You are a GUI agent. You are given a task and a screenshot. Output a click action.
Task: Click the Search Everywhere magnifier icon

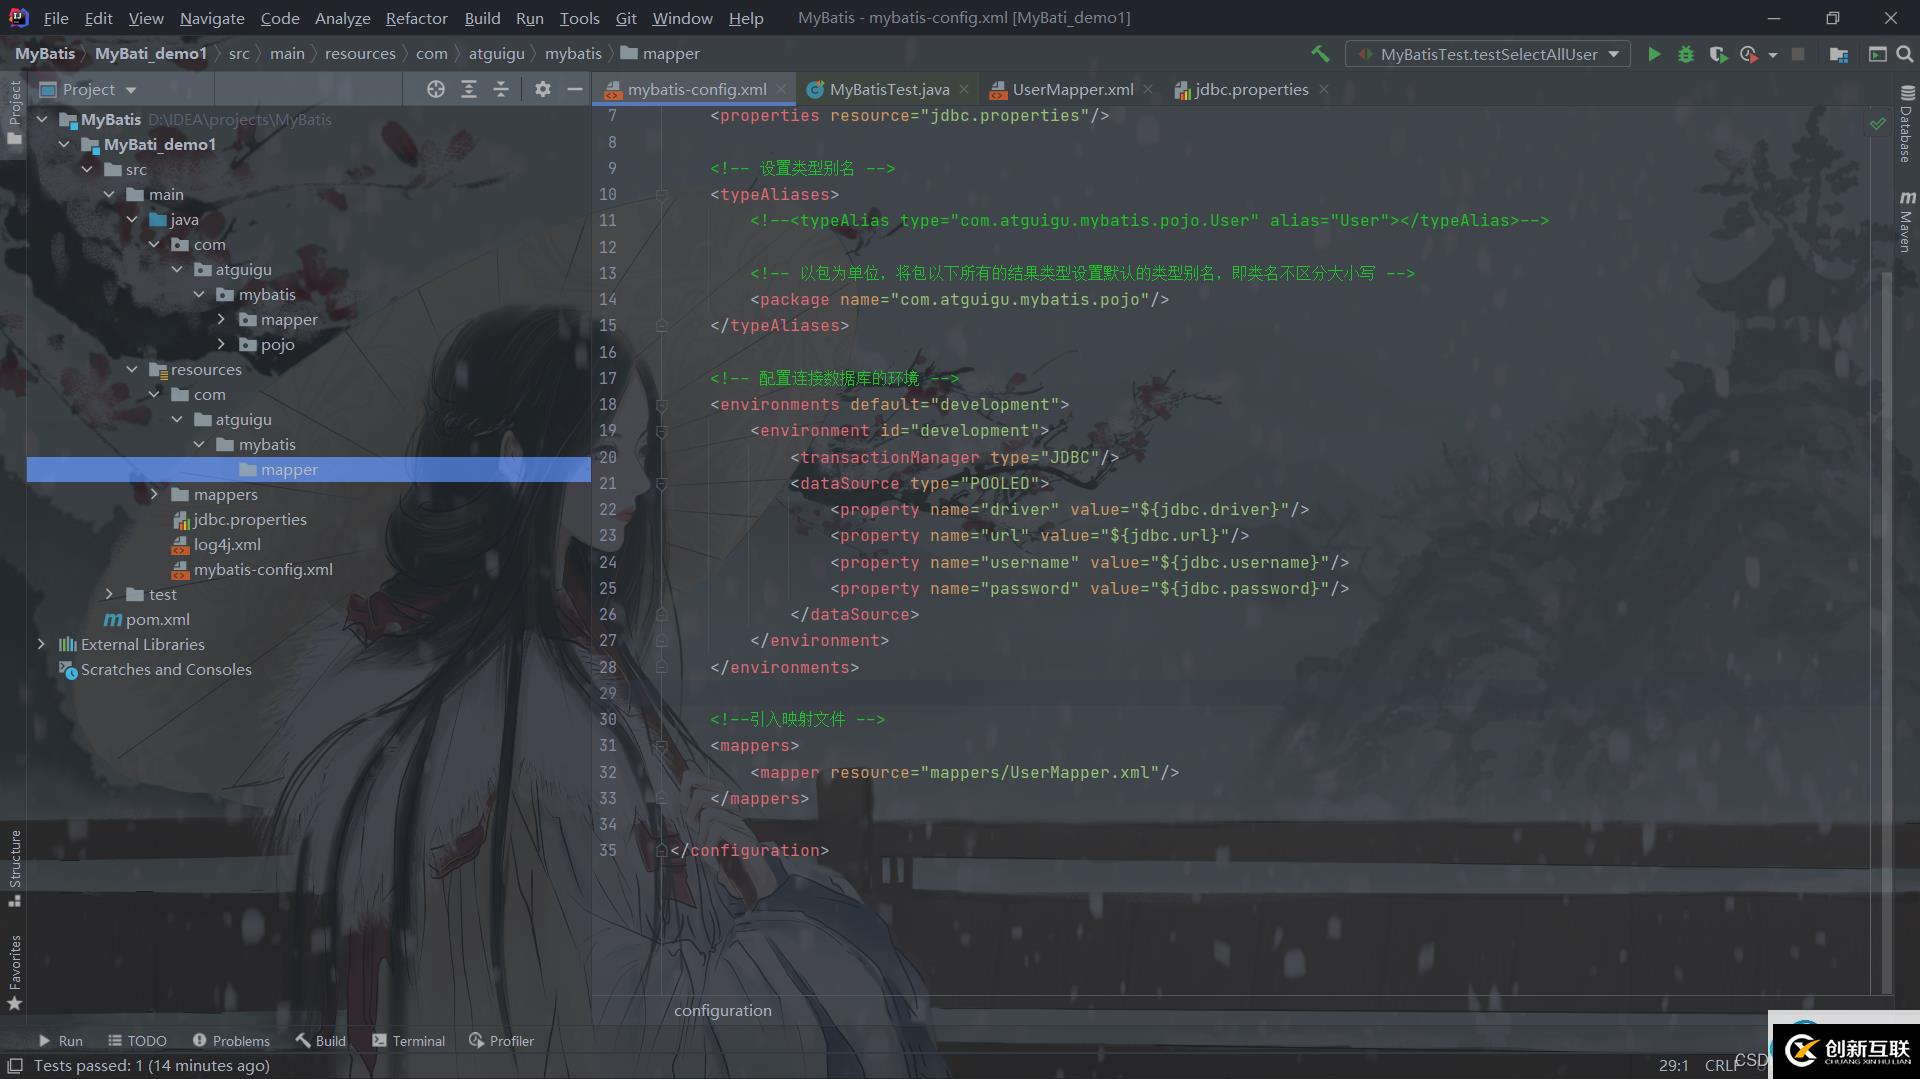click(1905, 54)
